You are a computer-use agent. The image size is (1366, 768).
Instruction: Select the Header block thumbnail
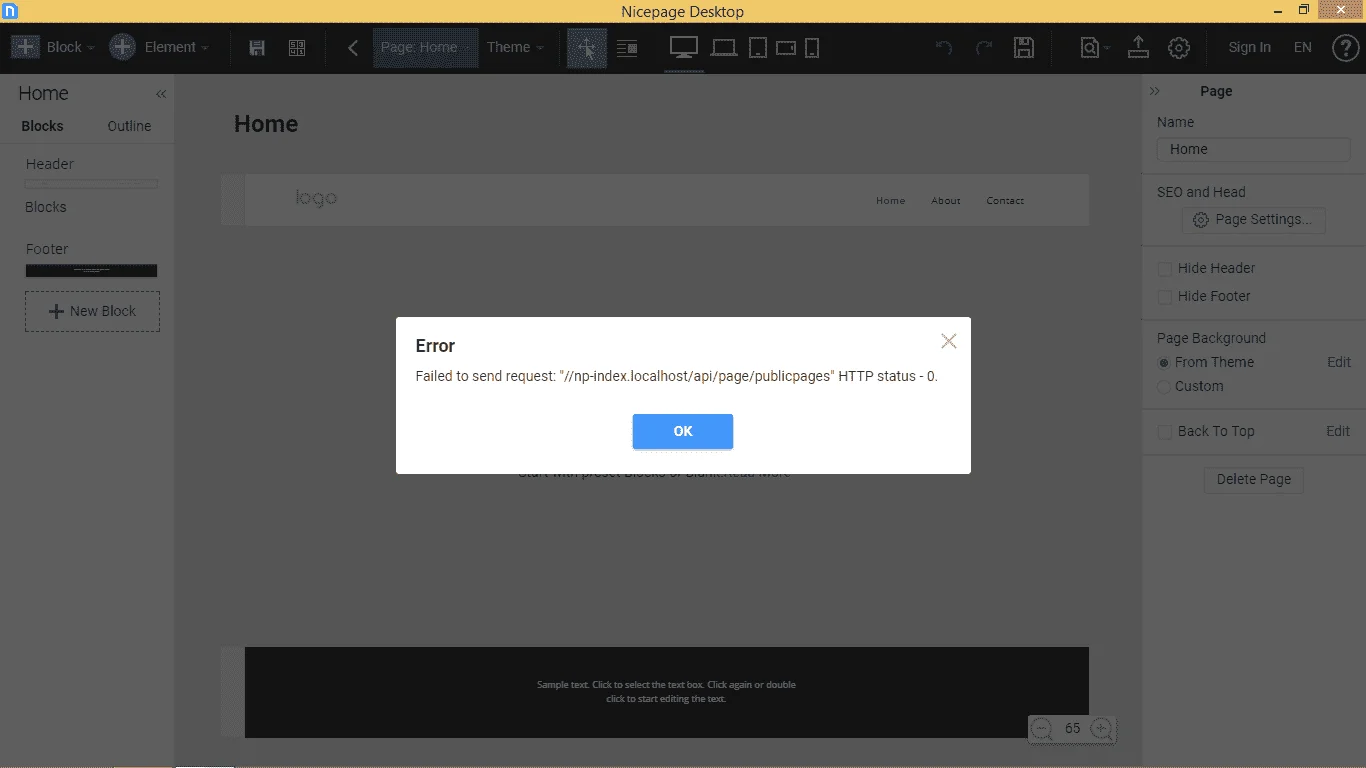coord(91,184)
